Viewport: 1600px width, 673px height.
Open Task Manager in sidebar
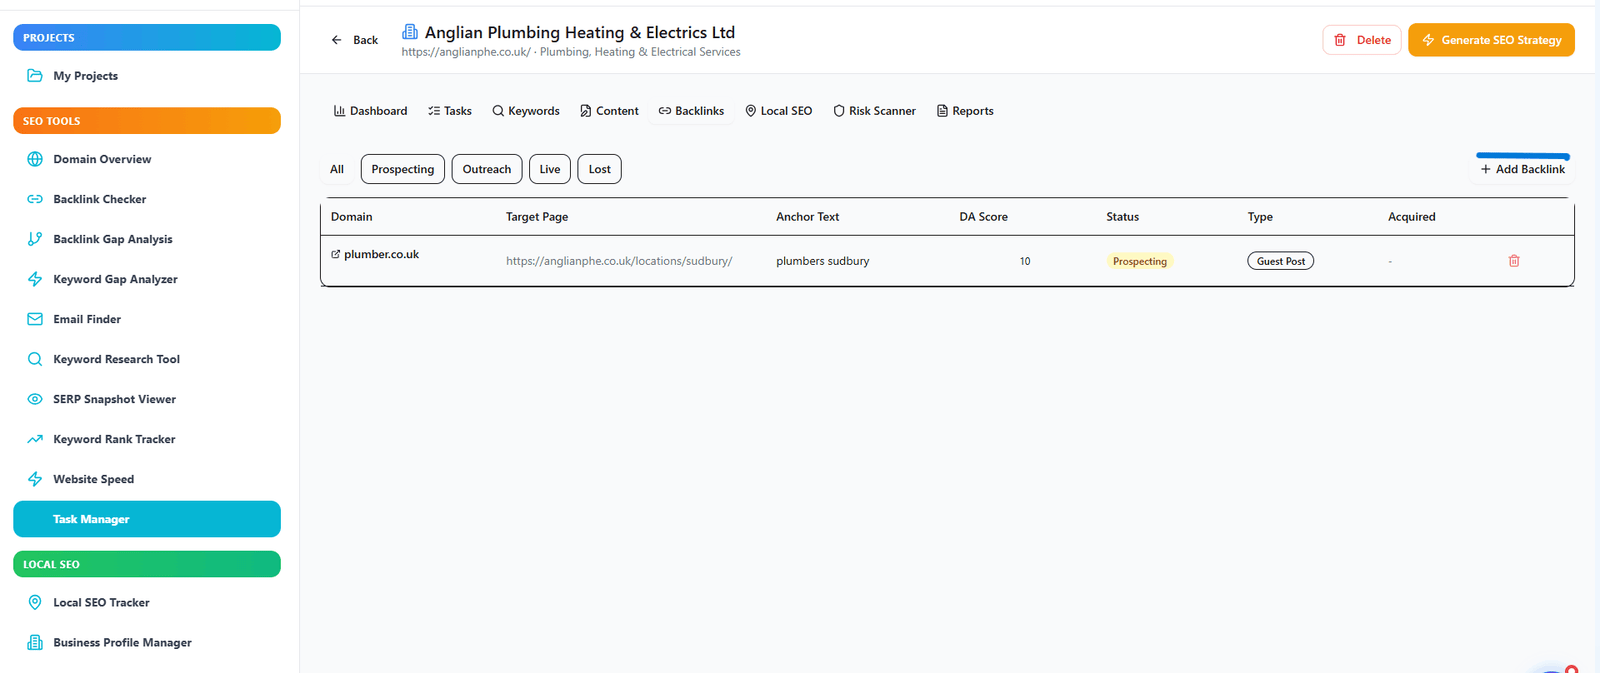coord(147,519)
